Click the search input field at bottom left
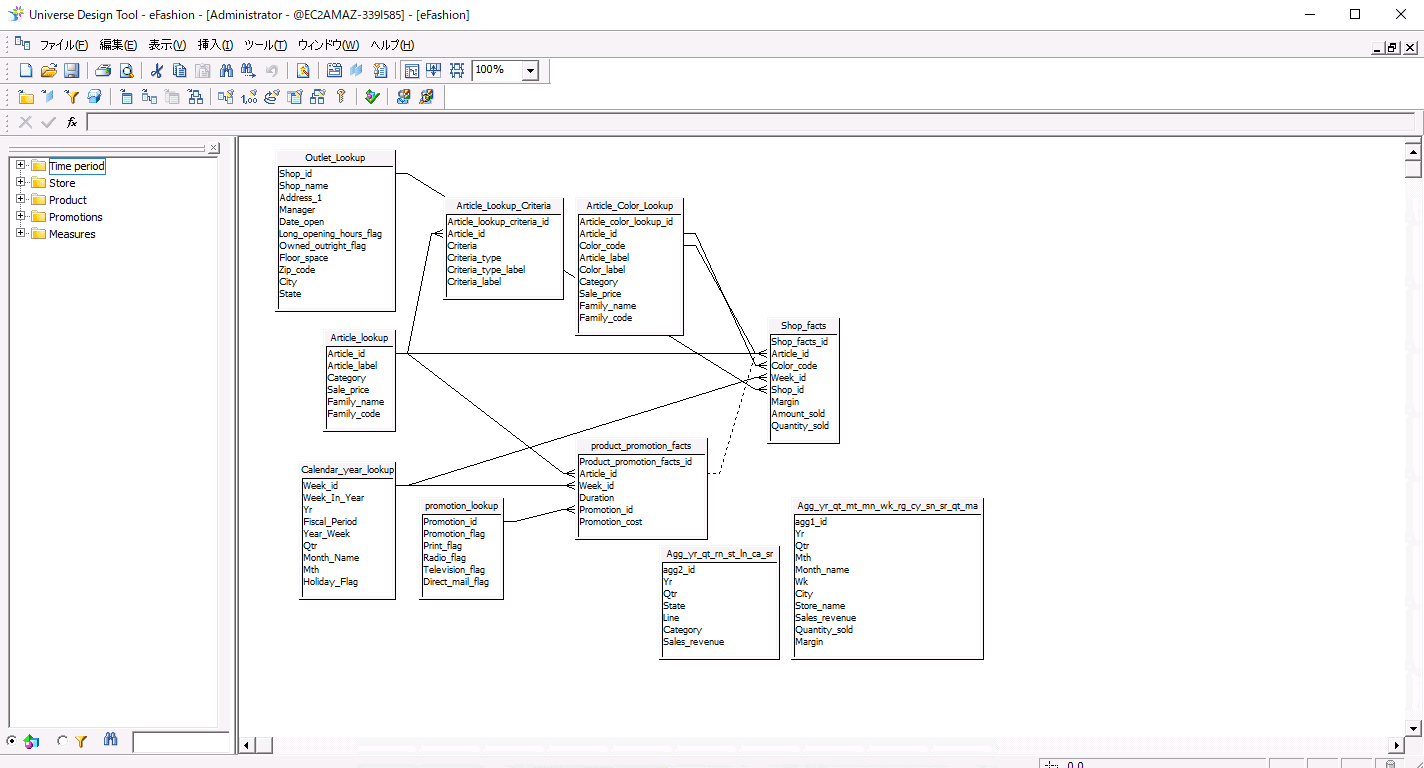The height and width of the screenshot is (768, 1424). point(181,742)
